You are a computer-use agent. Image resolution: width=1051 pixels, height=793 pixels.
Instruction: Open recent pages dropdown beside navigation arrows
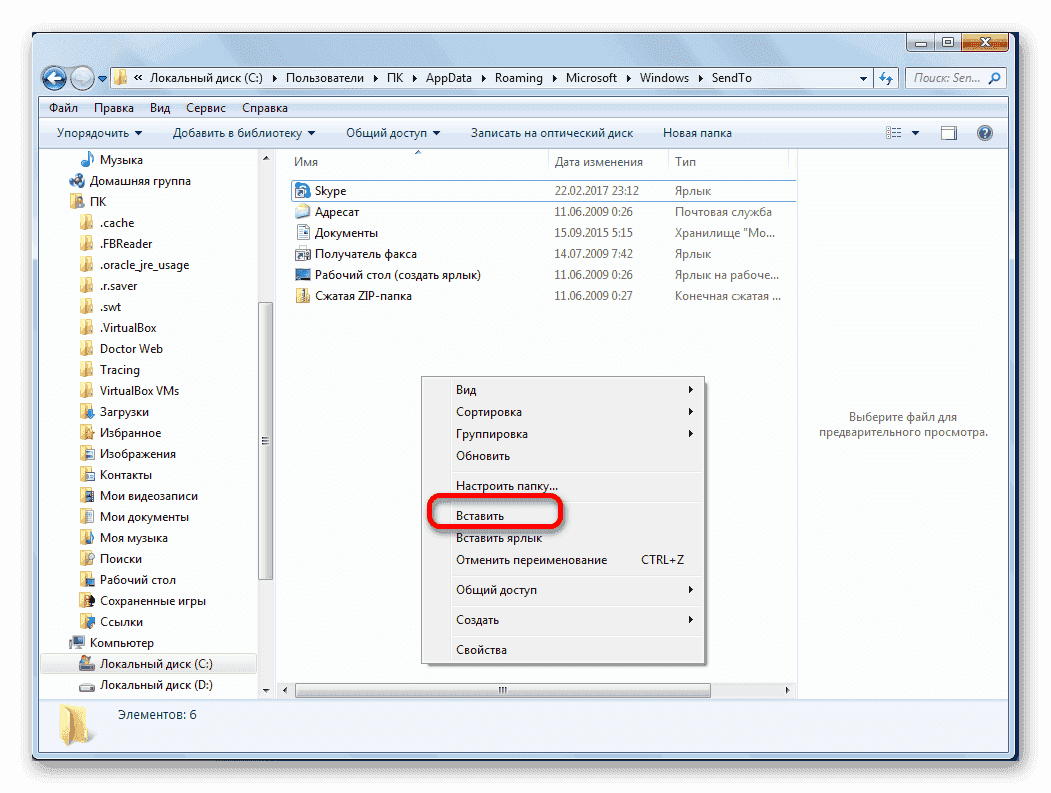point(103,78)
